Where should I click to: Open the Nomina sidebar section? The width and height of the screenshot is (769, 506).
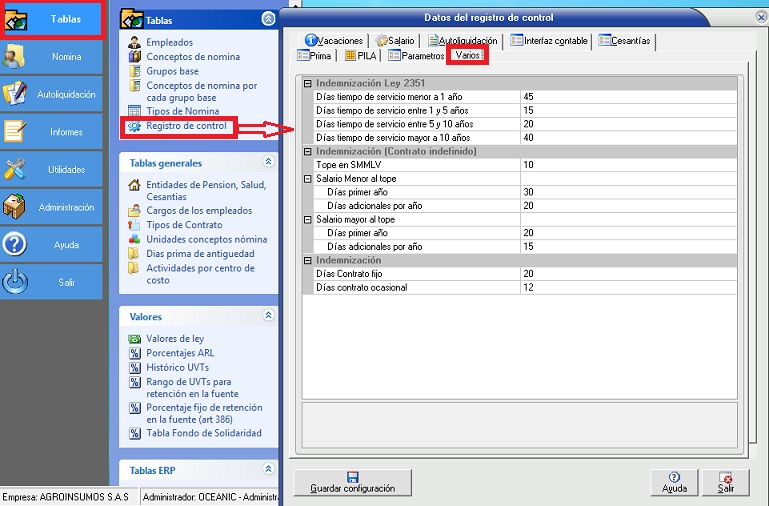pyautogui.click(x=52, y=57)
